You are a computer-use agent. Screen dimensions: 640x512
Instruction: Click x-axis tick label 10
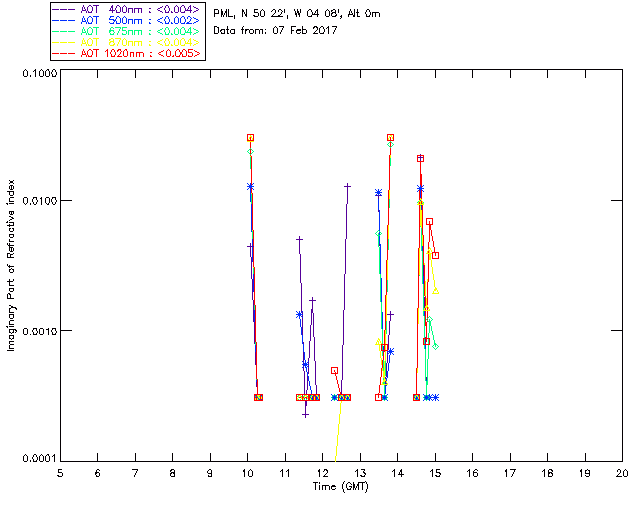(x=248, y=473)
